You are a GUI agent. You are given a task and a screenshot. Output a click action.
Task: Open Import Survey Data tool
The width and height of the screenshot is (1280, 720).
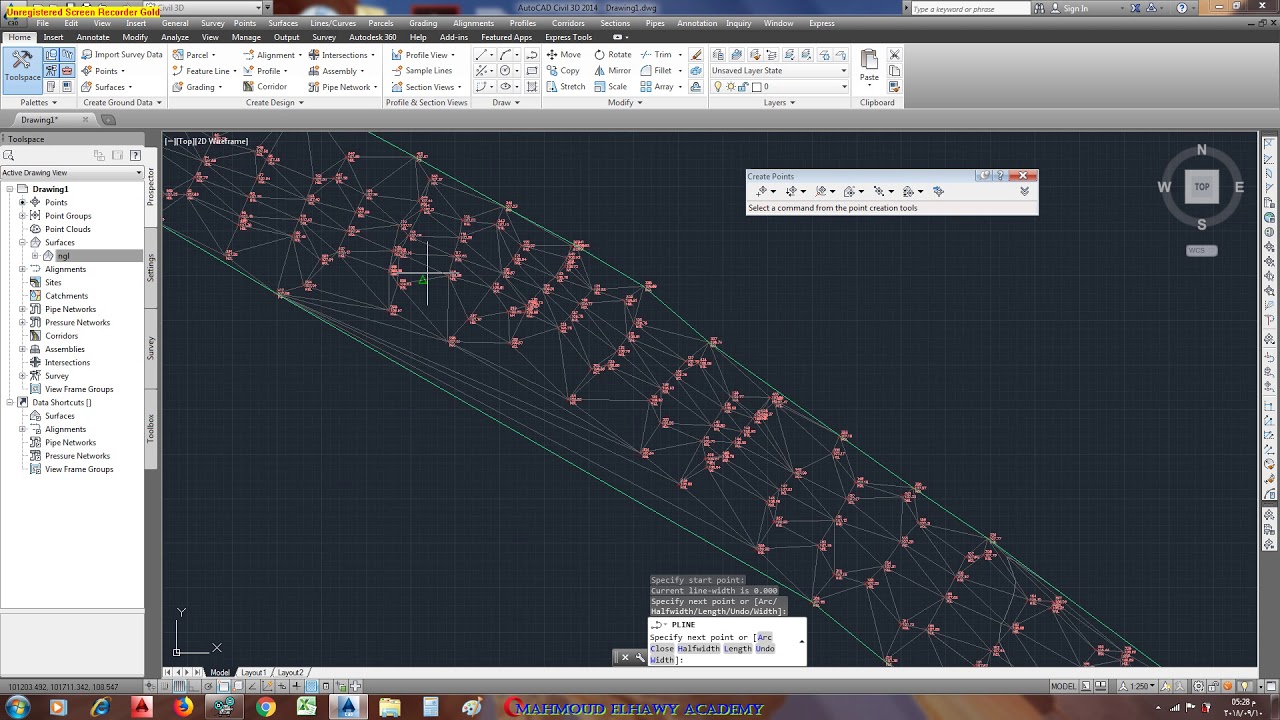click(x=121, y=55)
